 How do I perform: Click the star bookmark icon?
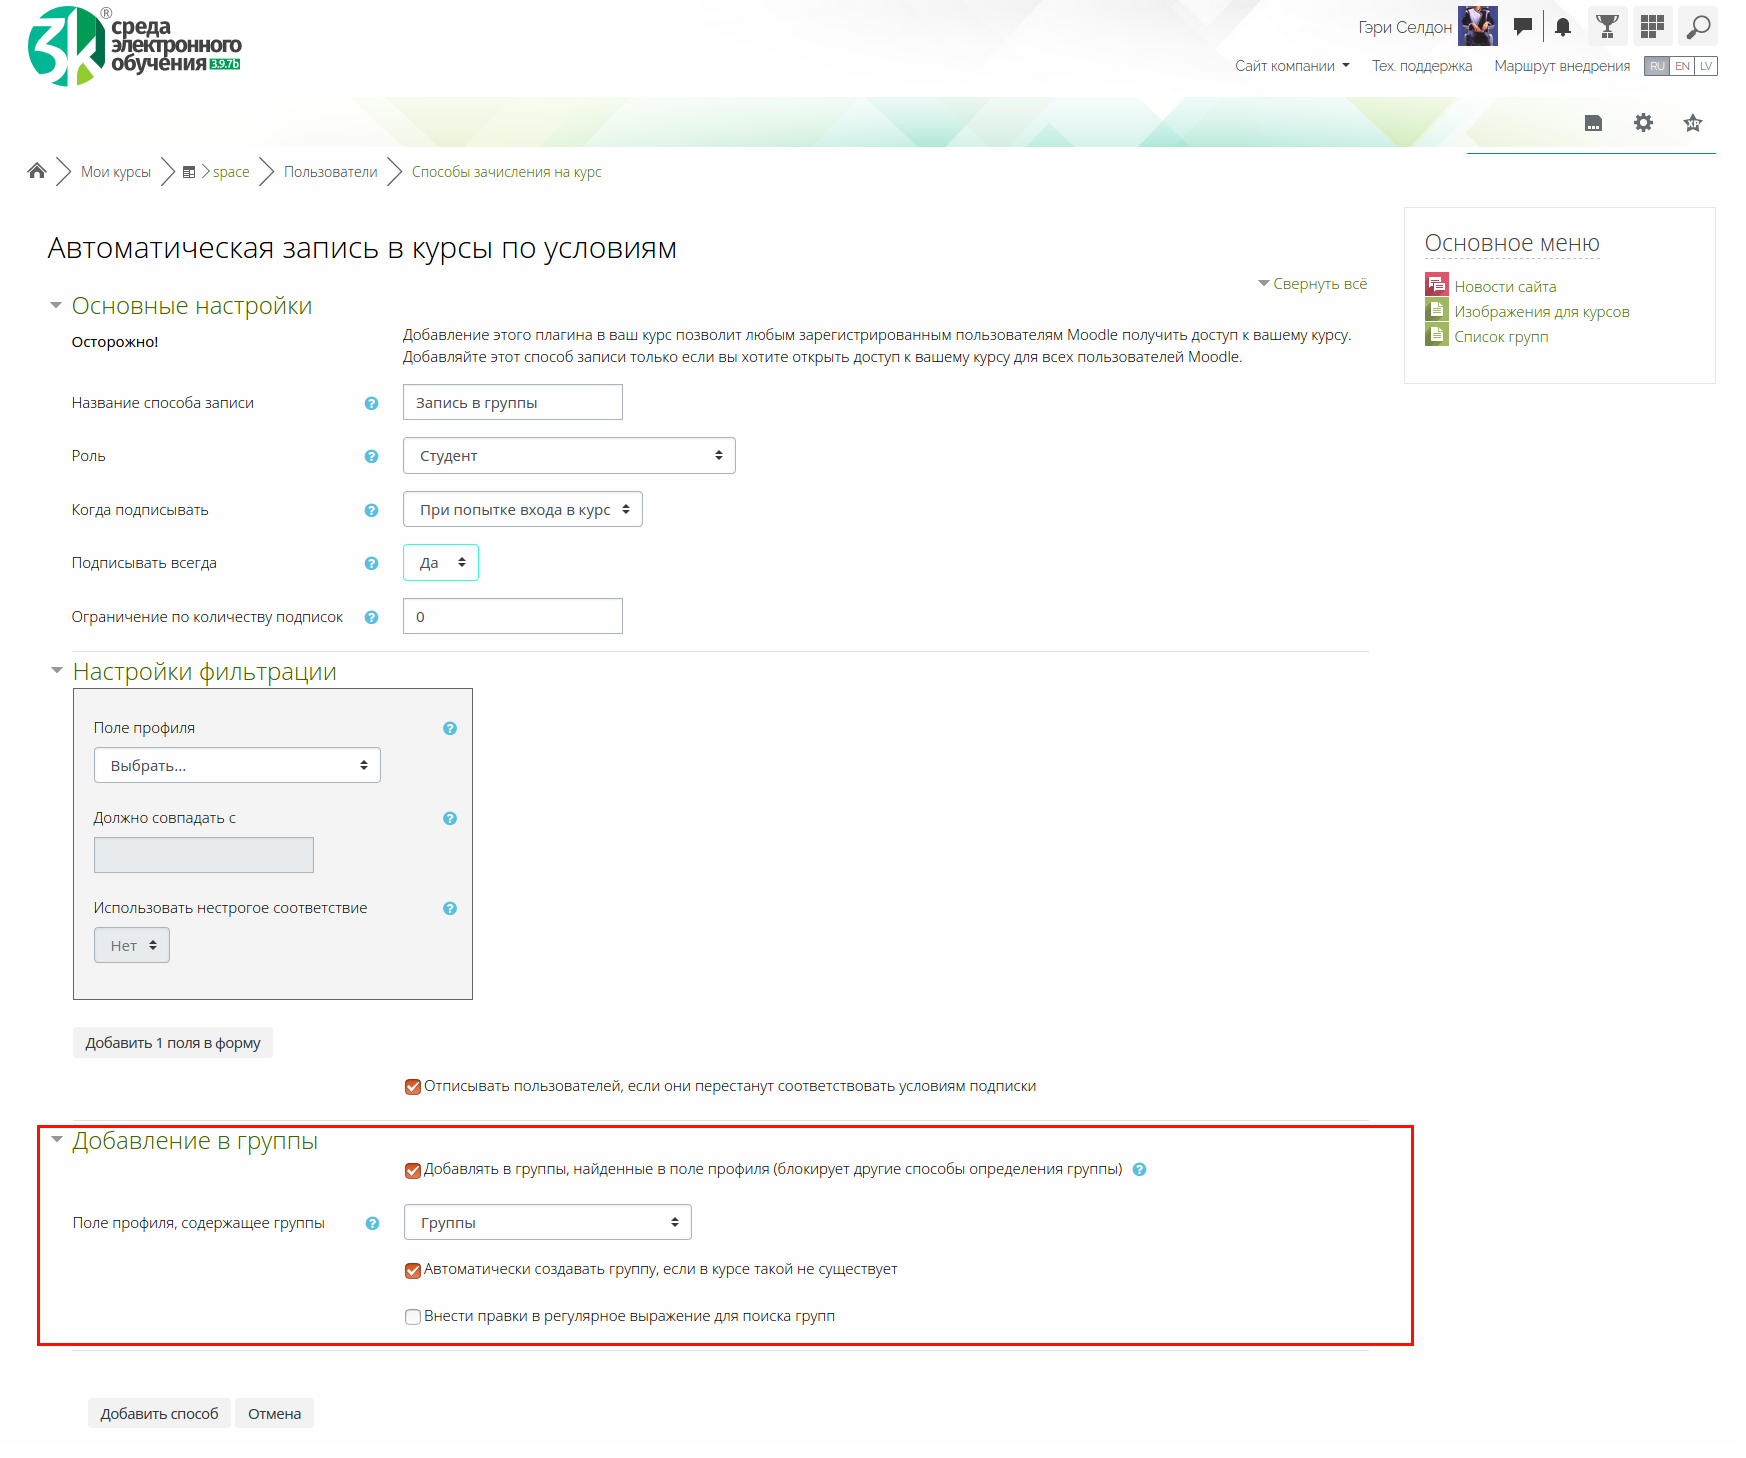click(1692, 123)
